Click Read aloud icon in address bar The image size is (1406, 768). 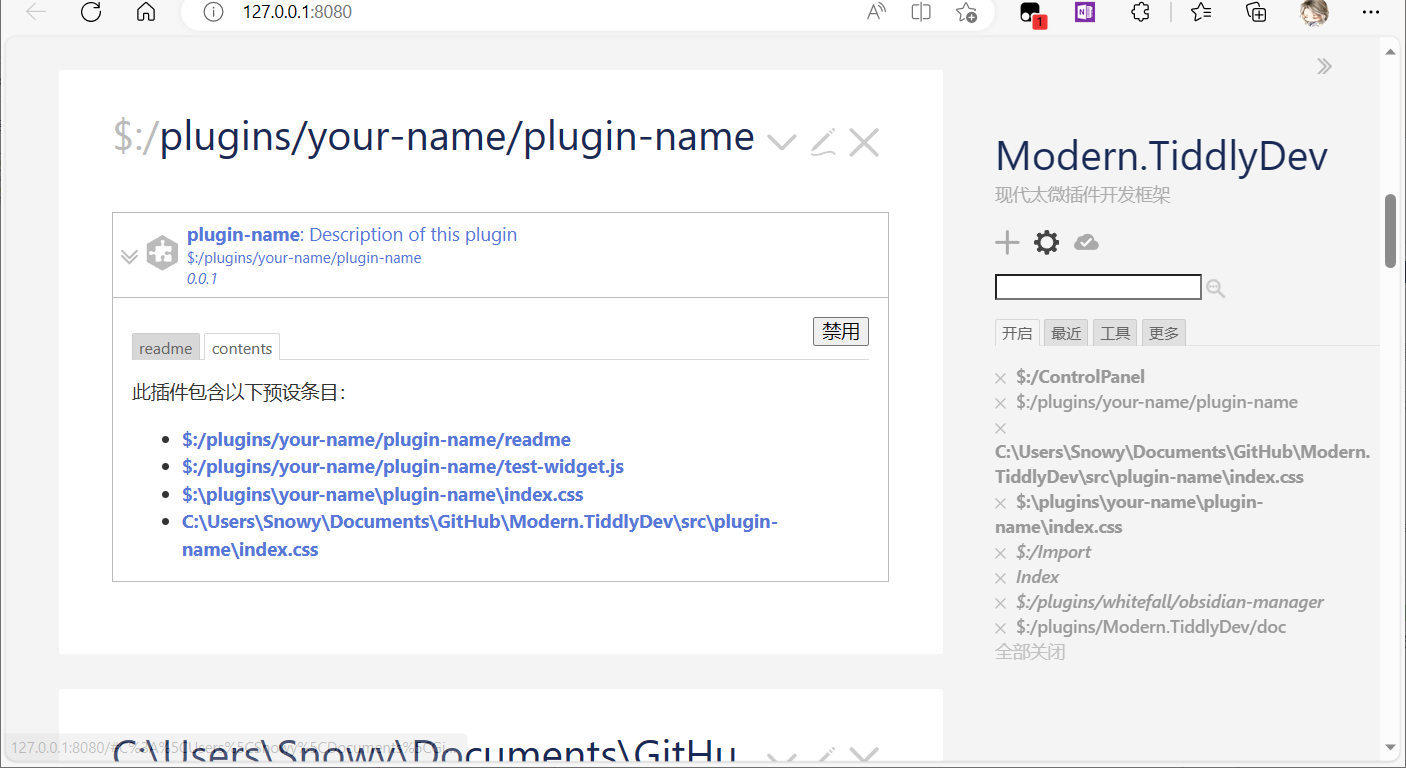877,12
